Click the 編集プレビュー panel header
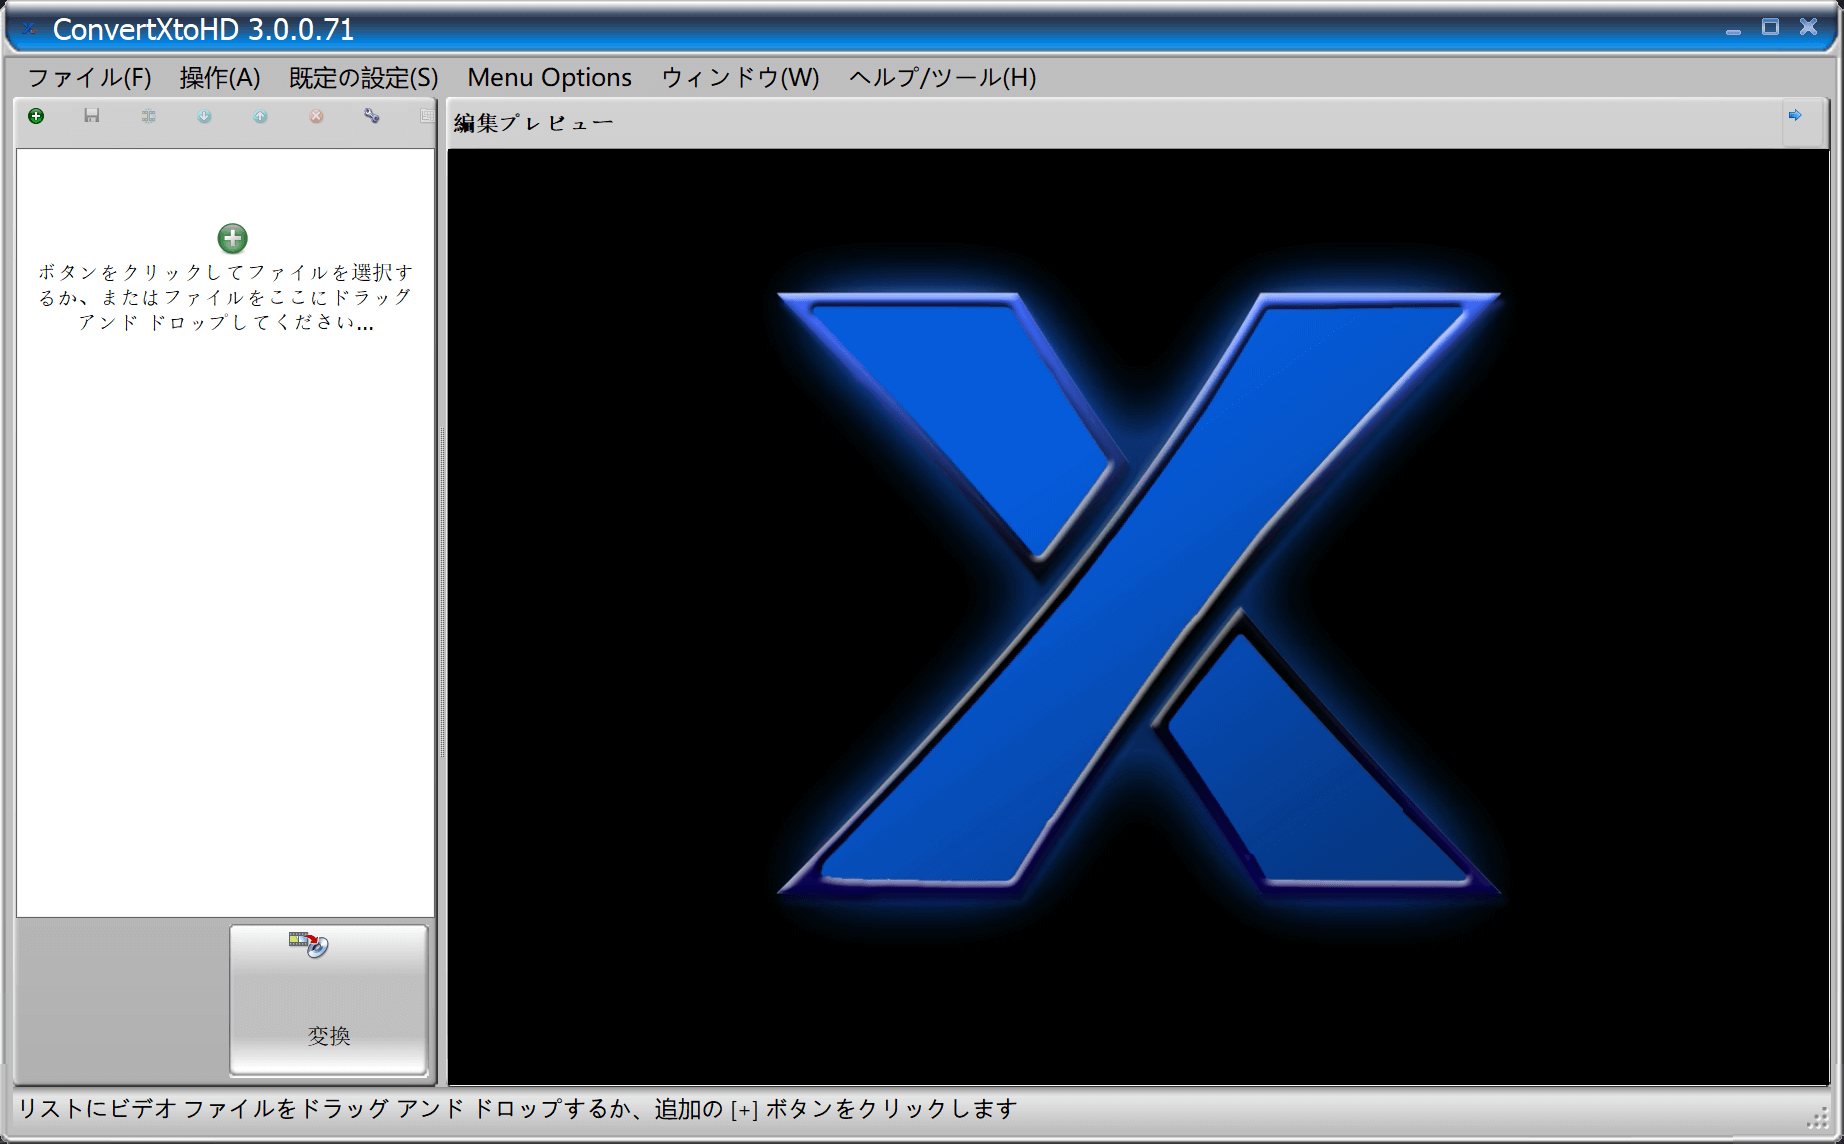 [x=534, y=123]
